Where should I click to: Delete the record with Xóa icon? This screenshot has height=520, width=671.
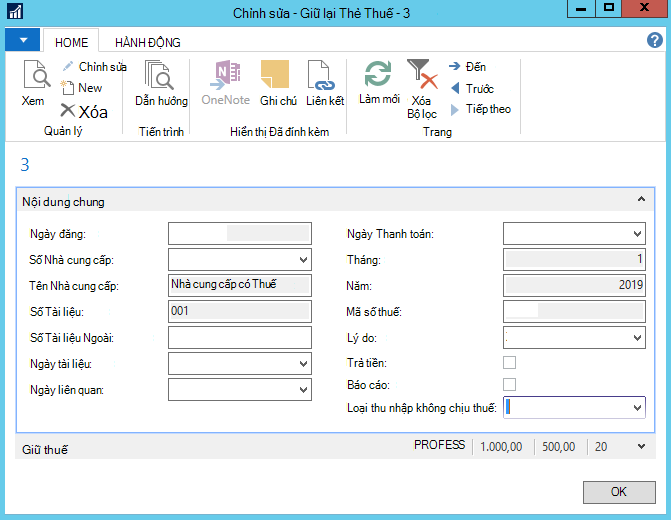pyautogui.click(x=68, y=110)
